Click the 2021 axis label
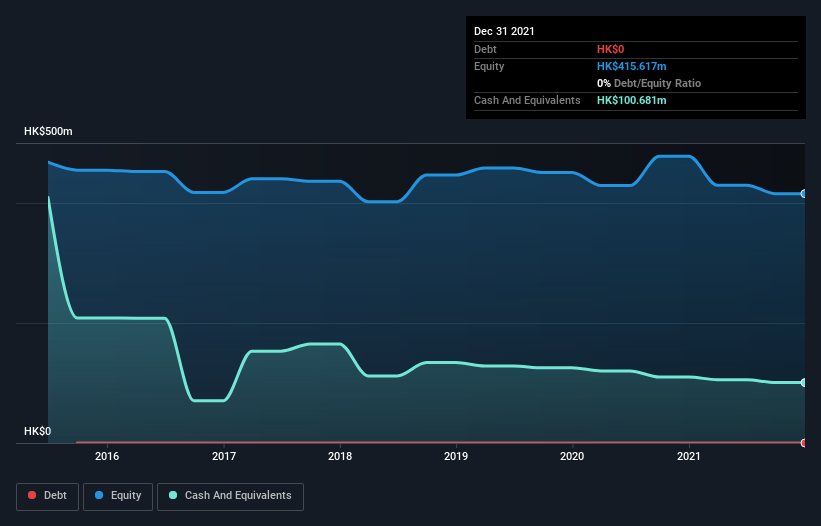The width and height of the screenshot is (821, 526). (689, 456)
